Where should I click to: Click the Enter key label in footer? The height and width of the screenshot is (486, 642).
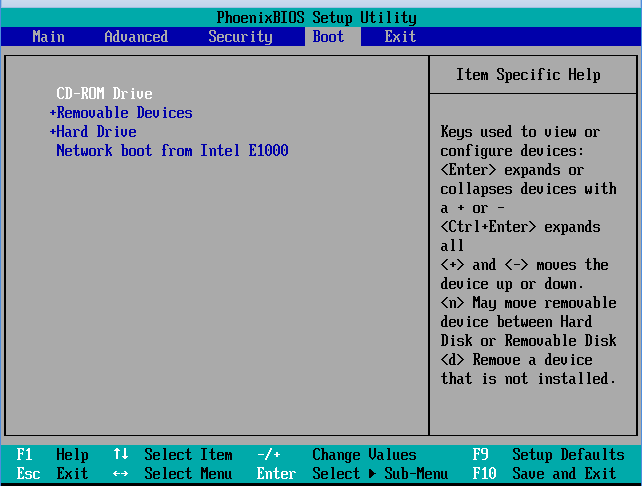pyautogui.click(x=276, y=474)
